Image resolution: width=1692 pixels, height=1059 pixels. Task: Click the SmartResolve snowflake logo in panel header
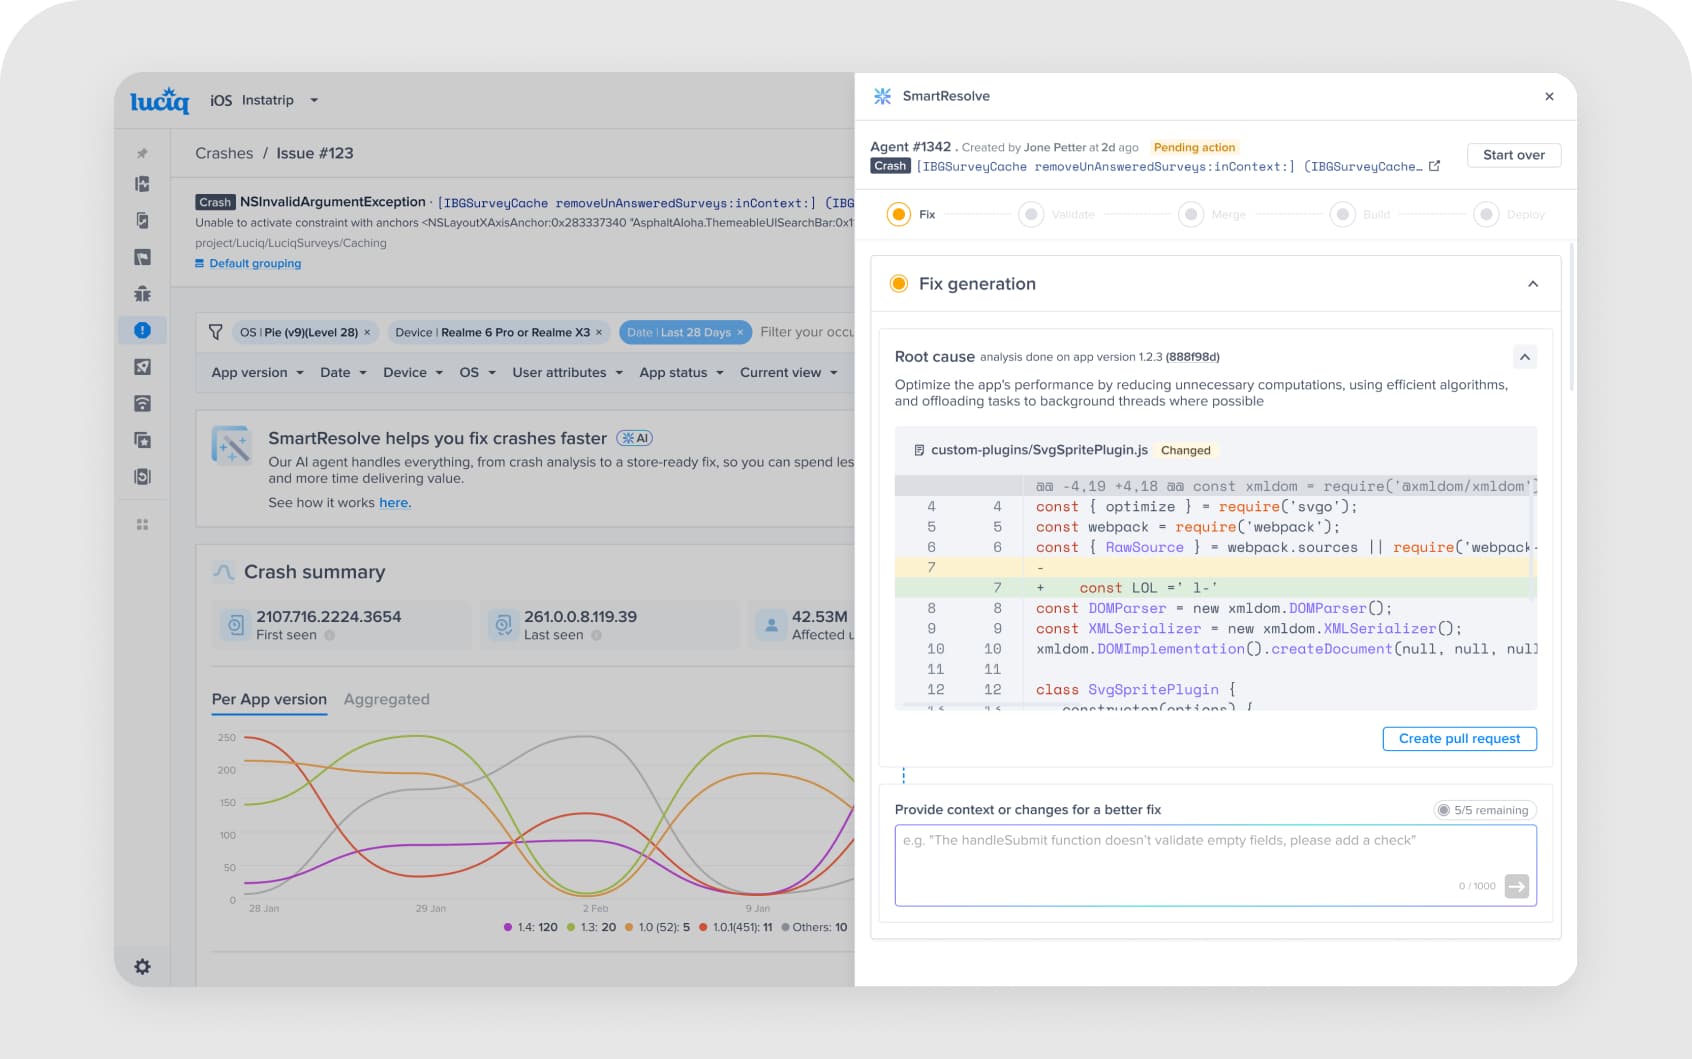point(882,96)
